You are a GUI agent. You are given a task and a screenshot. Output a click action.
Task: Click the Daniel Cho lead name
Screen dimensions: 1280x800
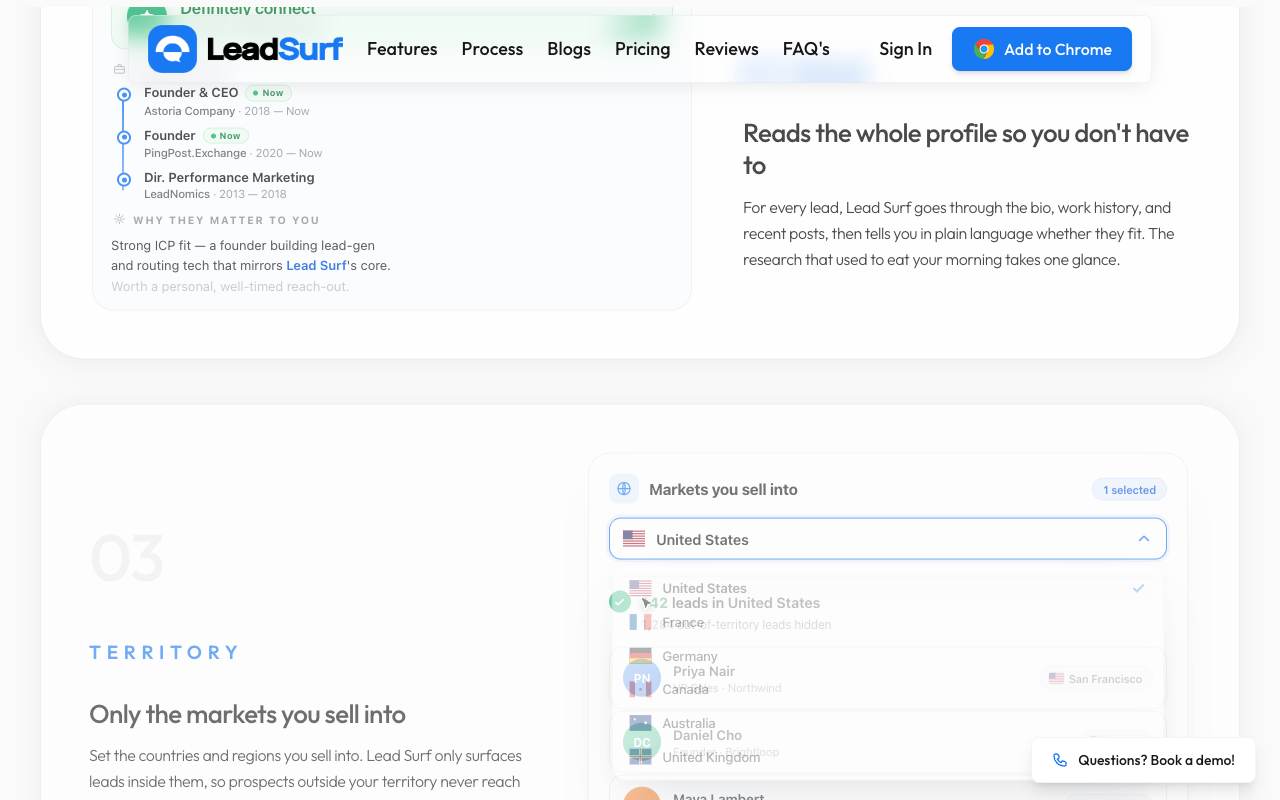click(707, 735)
